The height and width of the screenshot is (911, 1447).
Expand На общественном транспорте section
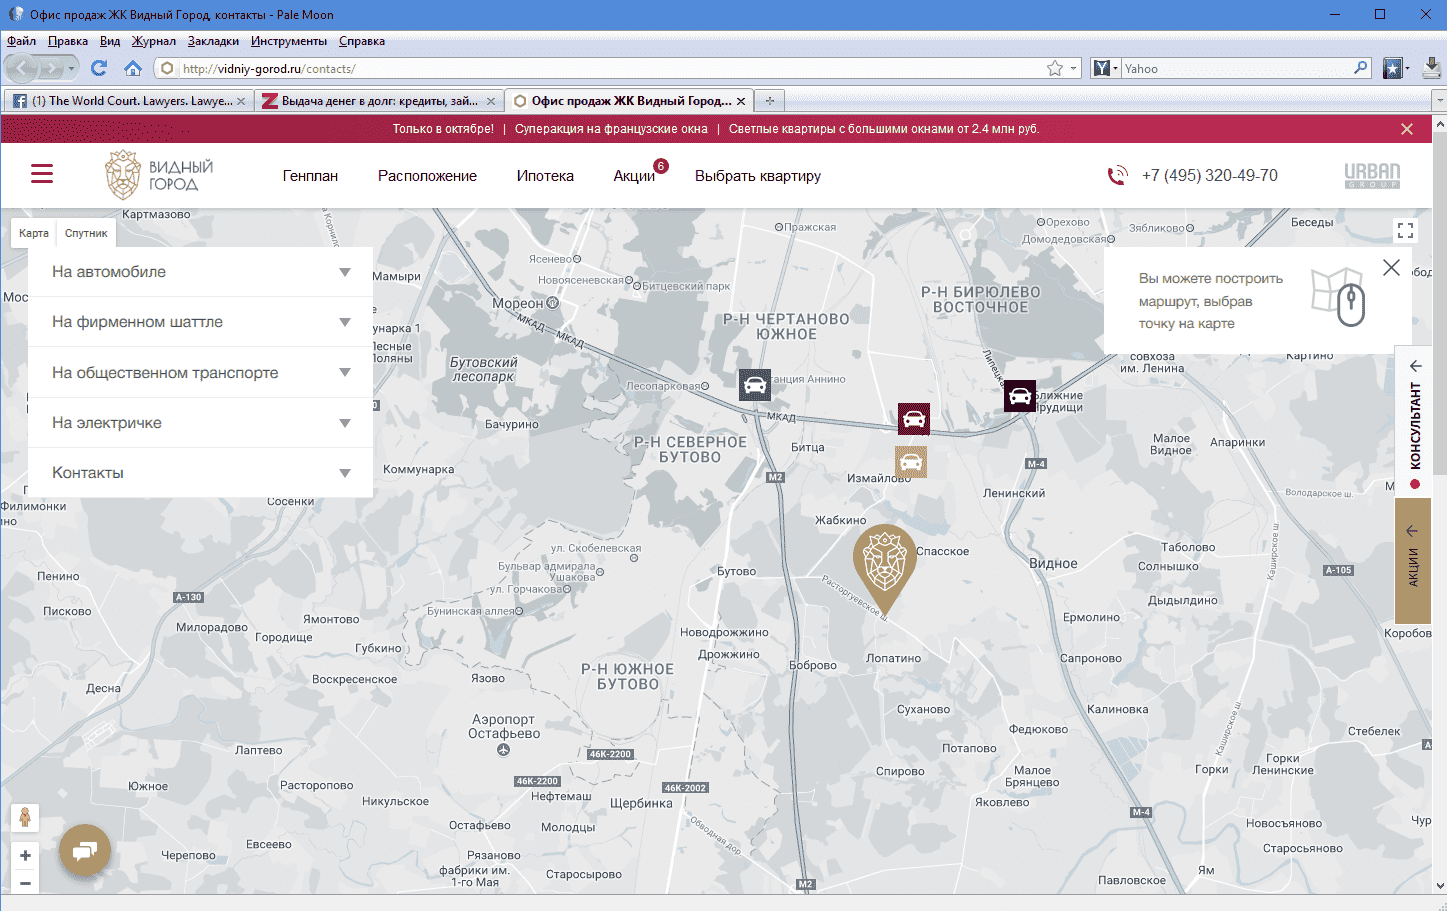[x=200, y=373]
